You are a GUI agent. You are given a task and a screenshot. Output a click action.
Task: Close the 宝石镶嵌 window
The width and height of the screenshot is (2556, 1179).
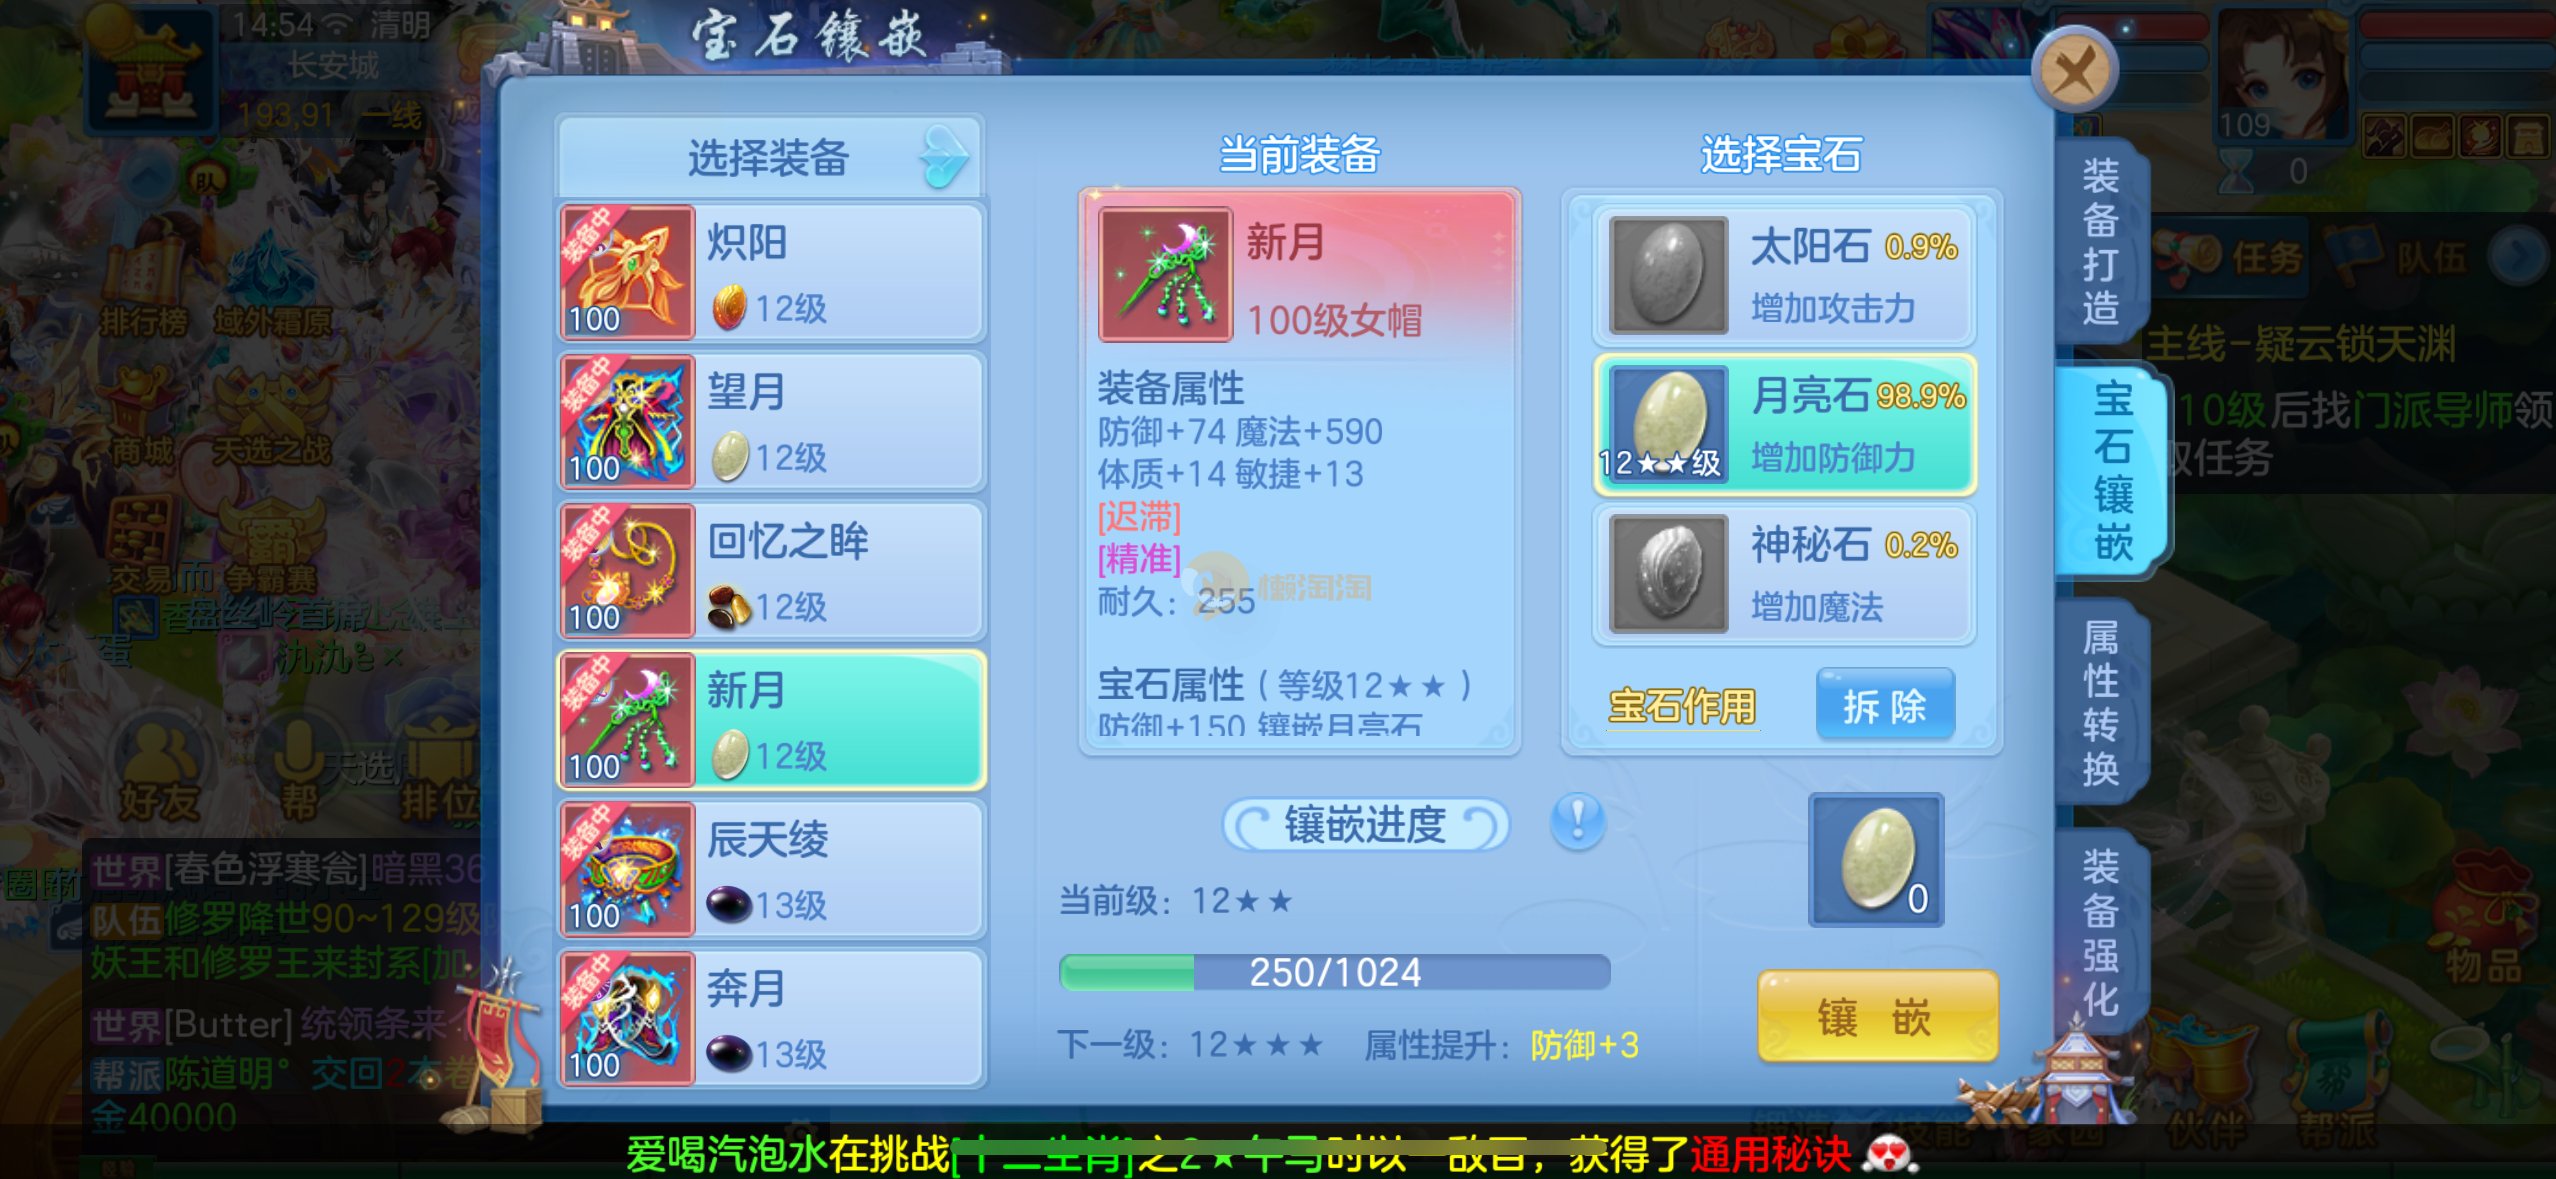coord(2075,69)
